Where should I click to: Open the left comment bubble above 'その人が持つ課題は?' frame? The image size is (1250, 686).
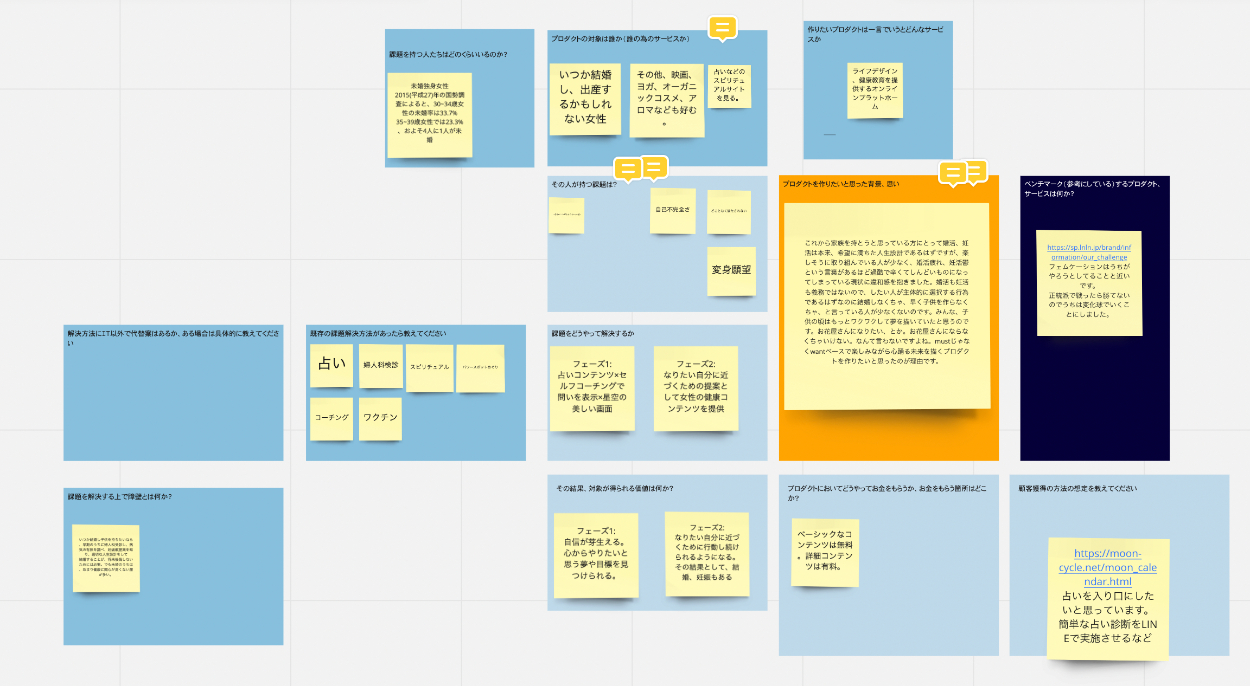pyautogui.click(x=627, y=169)
